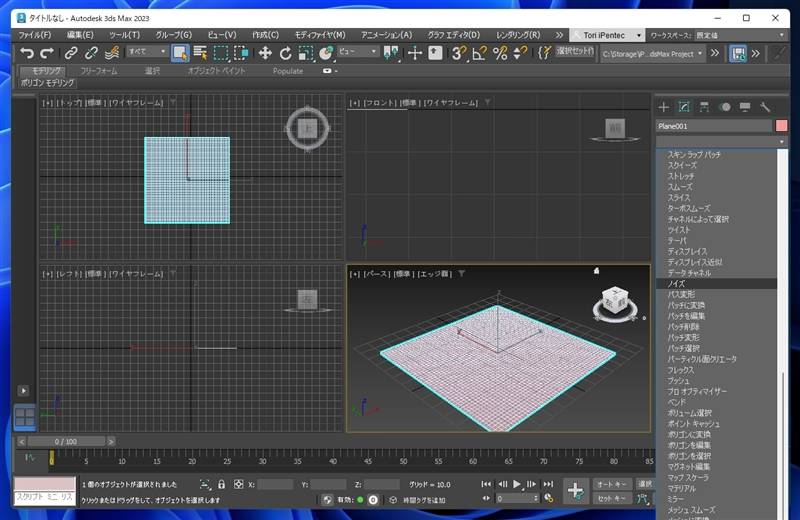
Task: Toggle the Spinner Snap button
Action: 520,53
